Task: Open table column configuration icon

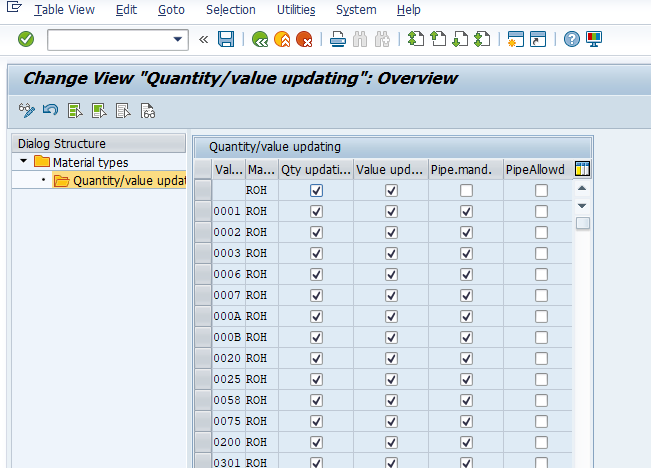Action: (x=583, y=169)
